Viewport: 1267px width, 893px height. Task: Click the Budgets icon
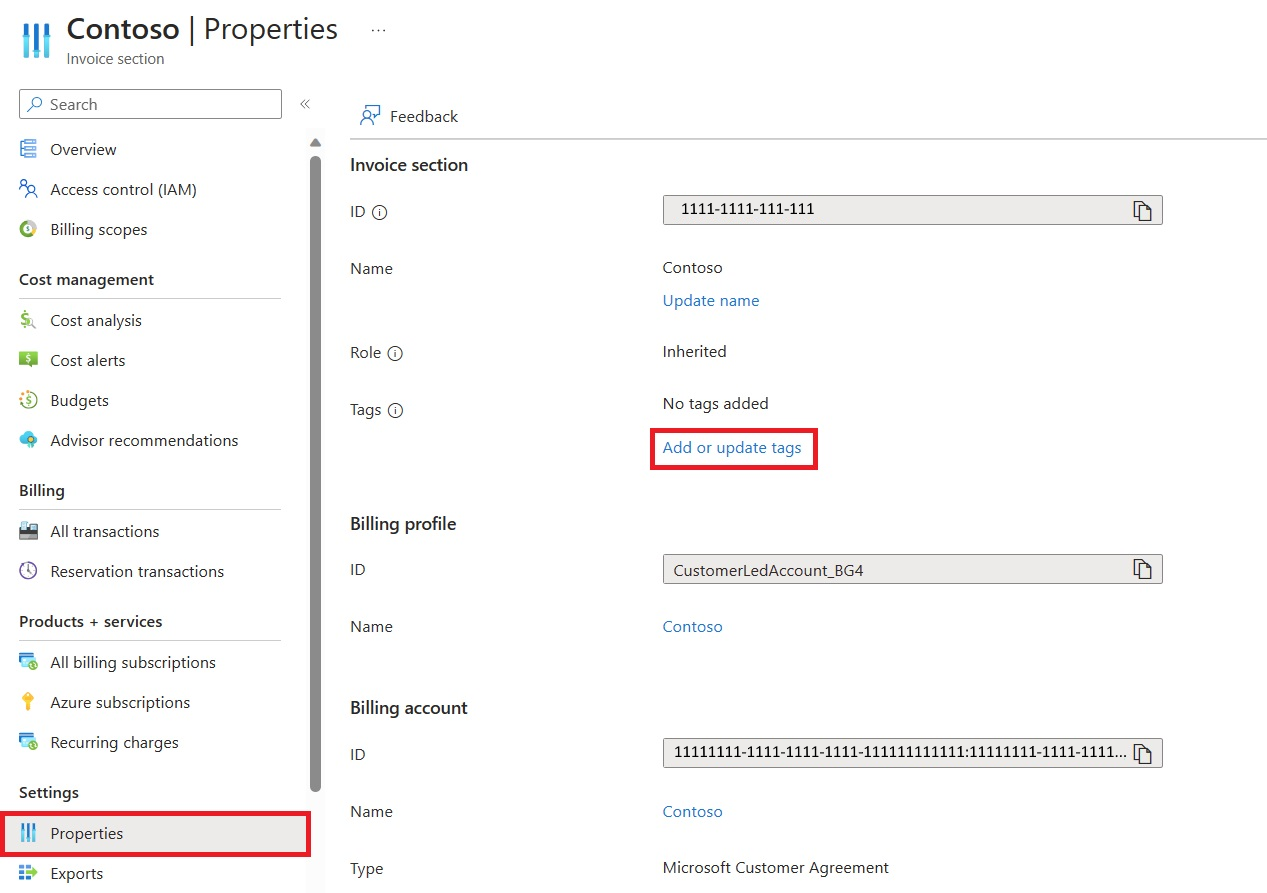29,400
